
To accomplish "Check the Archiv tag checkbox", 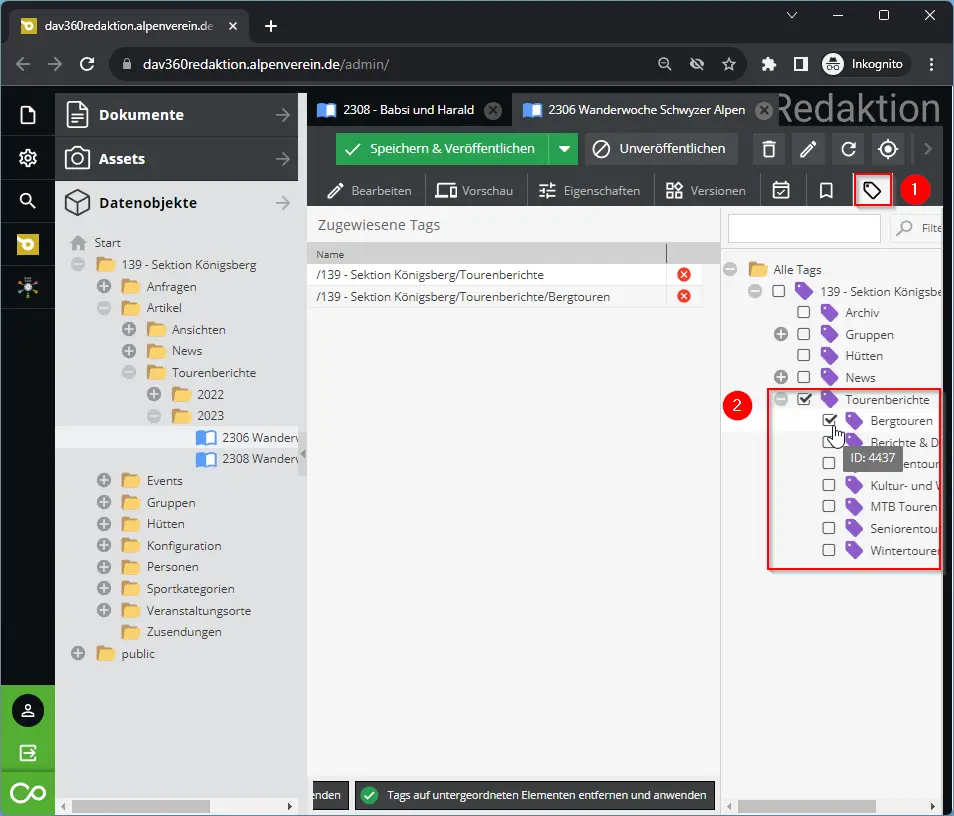I will click(x=804, y=313).
